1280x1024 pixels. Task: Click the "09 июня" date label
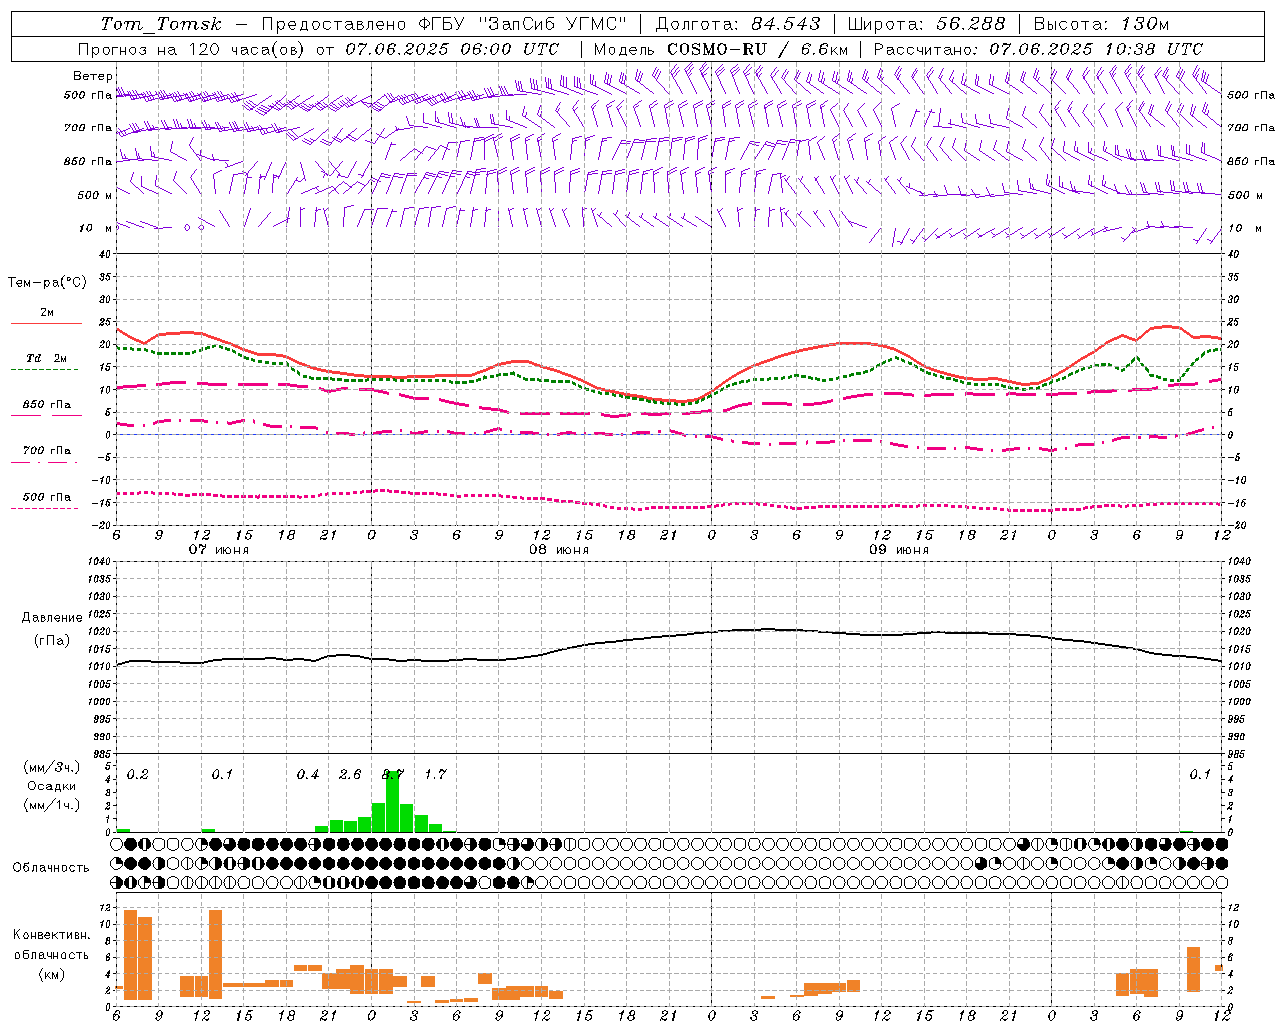click(899, 550)
